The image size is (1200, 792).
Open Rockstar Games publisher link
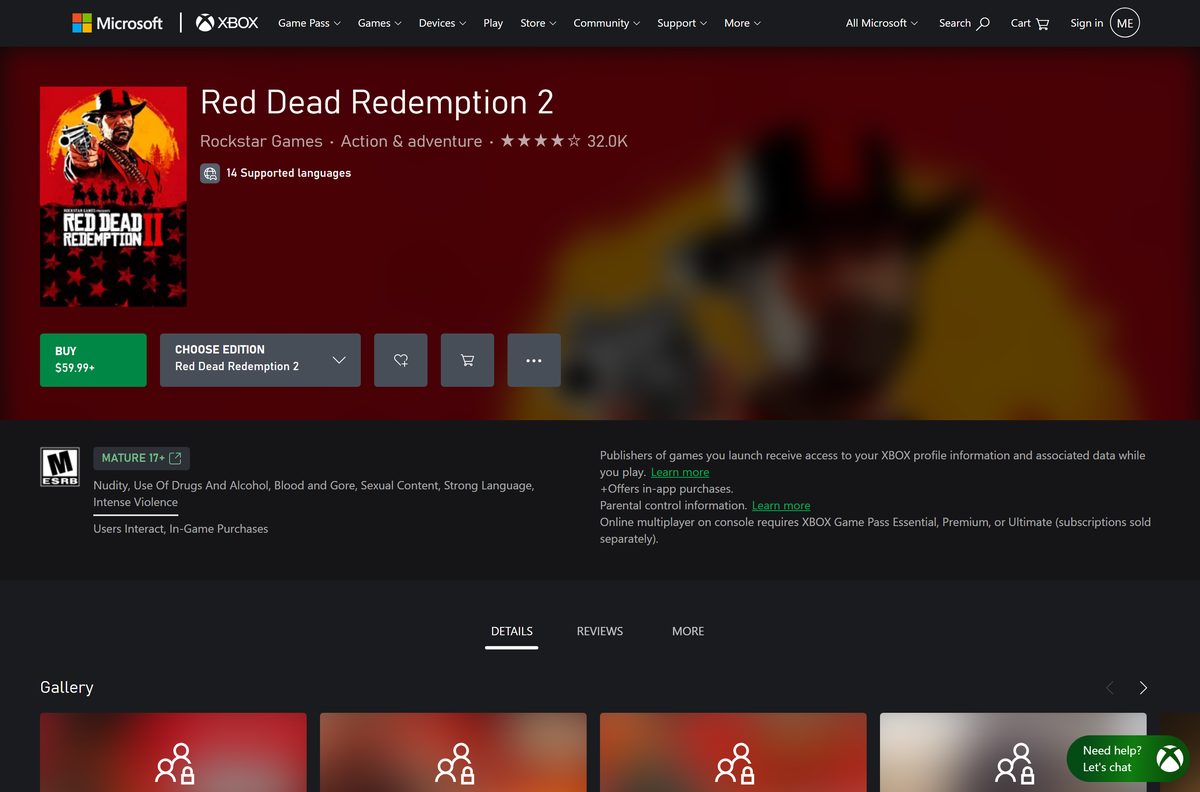click(261, 141)
